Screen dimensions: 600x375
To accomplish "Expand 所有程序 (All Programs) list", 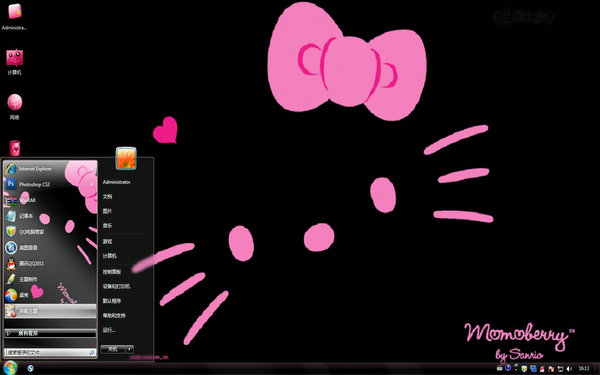I will coord(50,333).
